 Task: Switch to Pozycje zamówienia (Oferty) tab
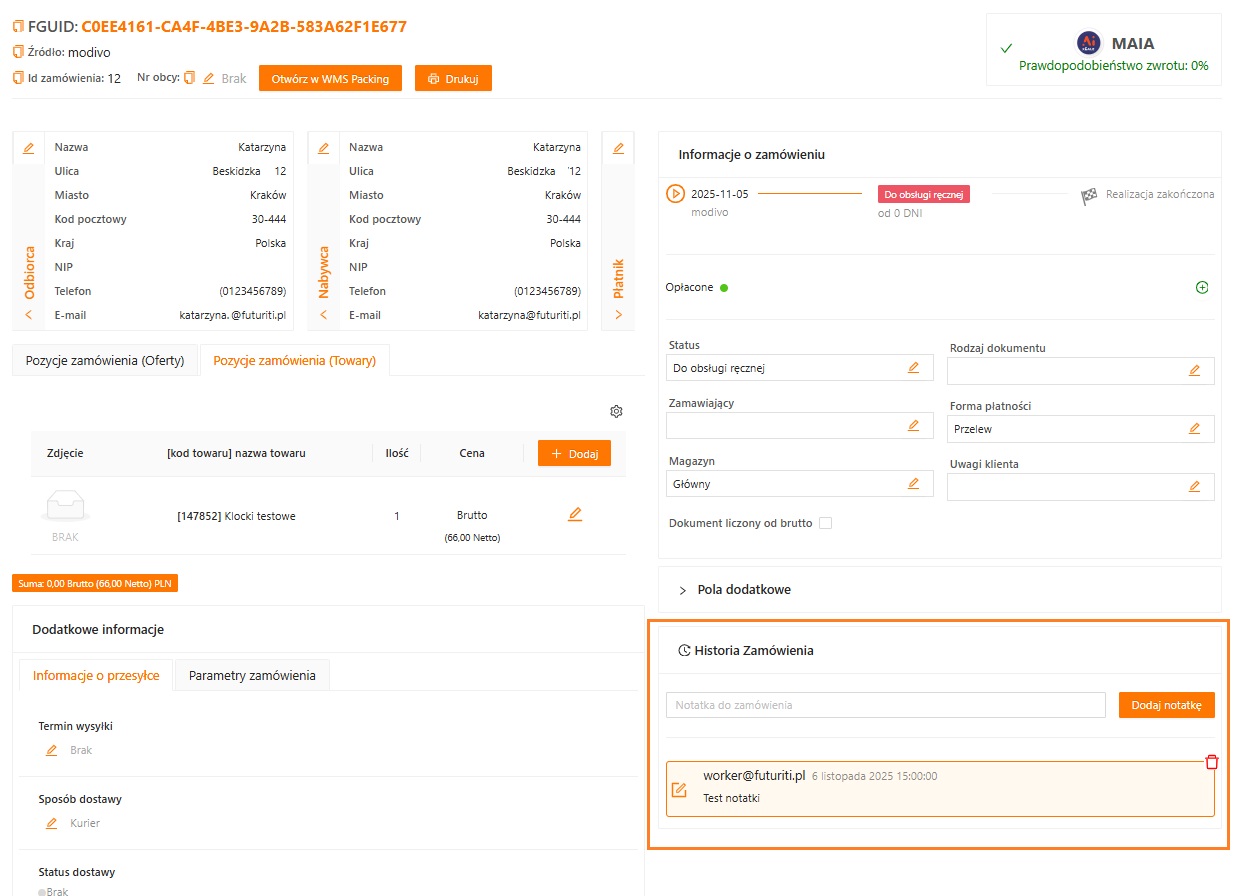coord(105,360)
